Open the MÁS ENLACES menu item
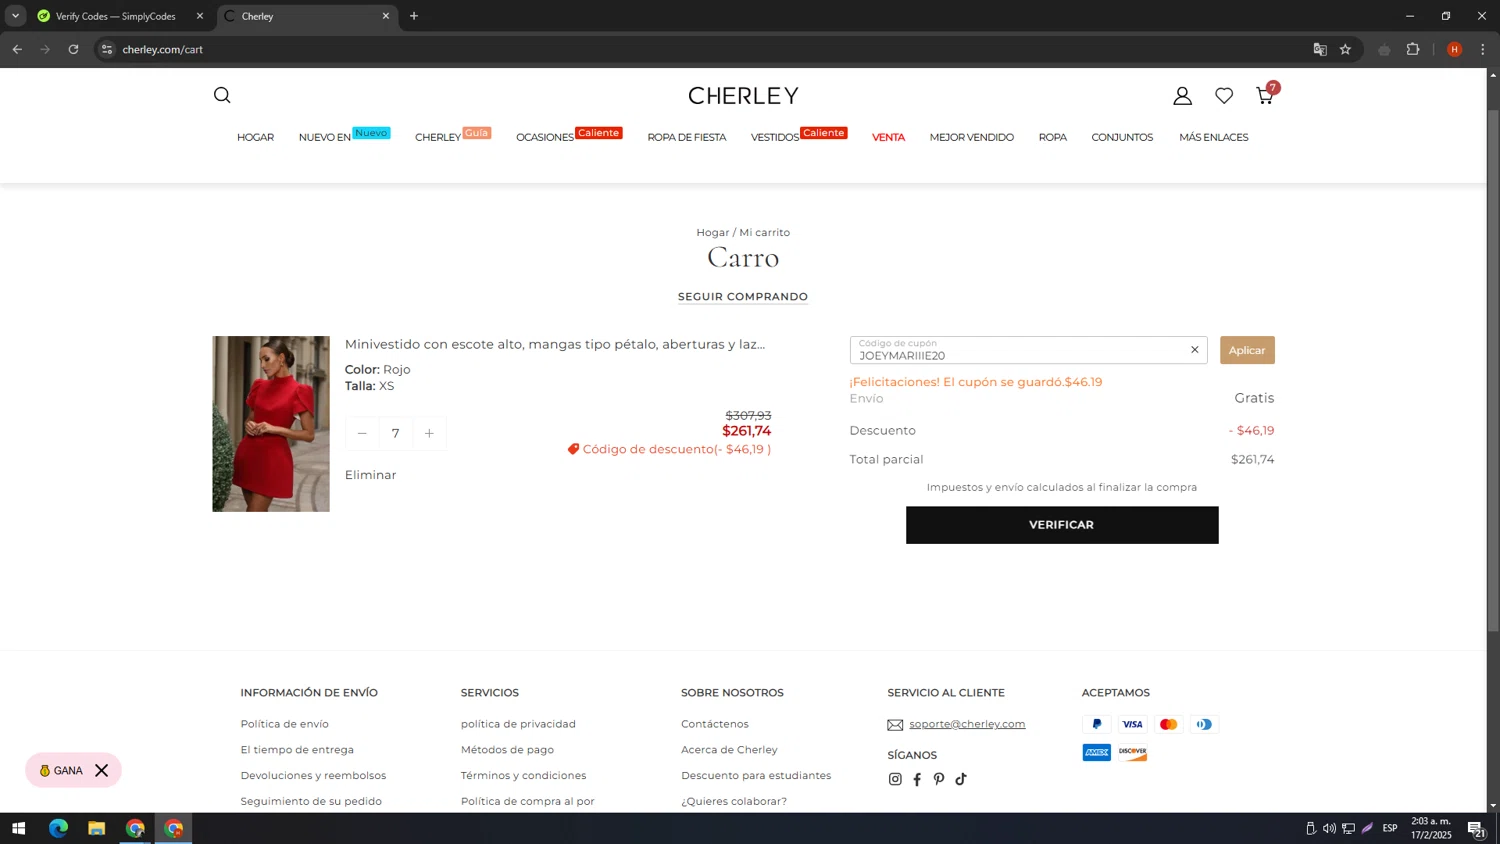1500x844 pixels. [1214, 137]
